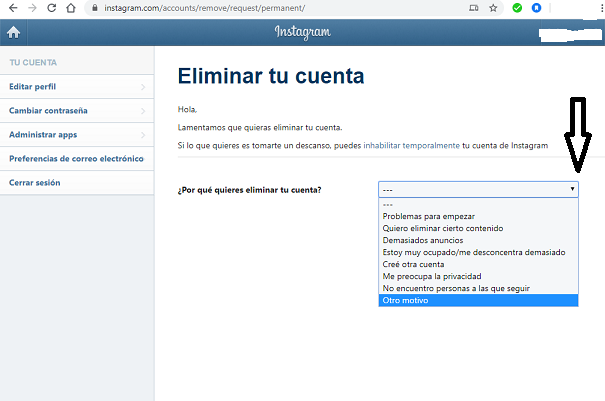This screenshot has height=401, width=605.
Task: Open Editar perfil in the sidebar
Action: coord(77,87)
